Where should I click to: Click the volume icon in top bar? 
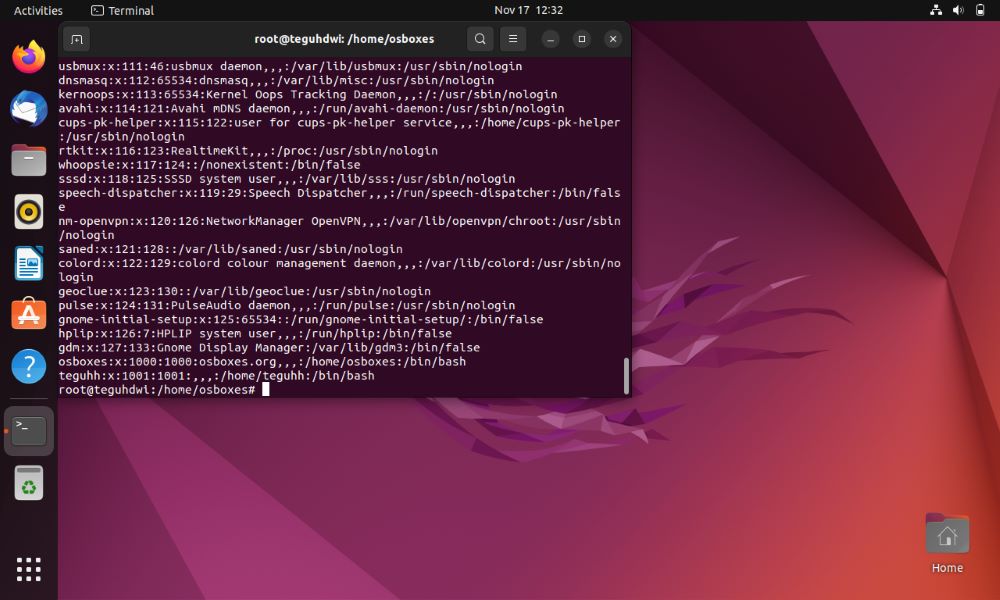958,10
